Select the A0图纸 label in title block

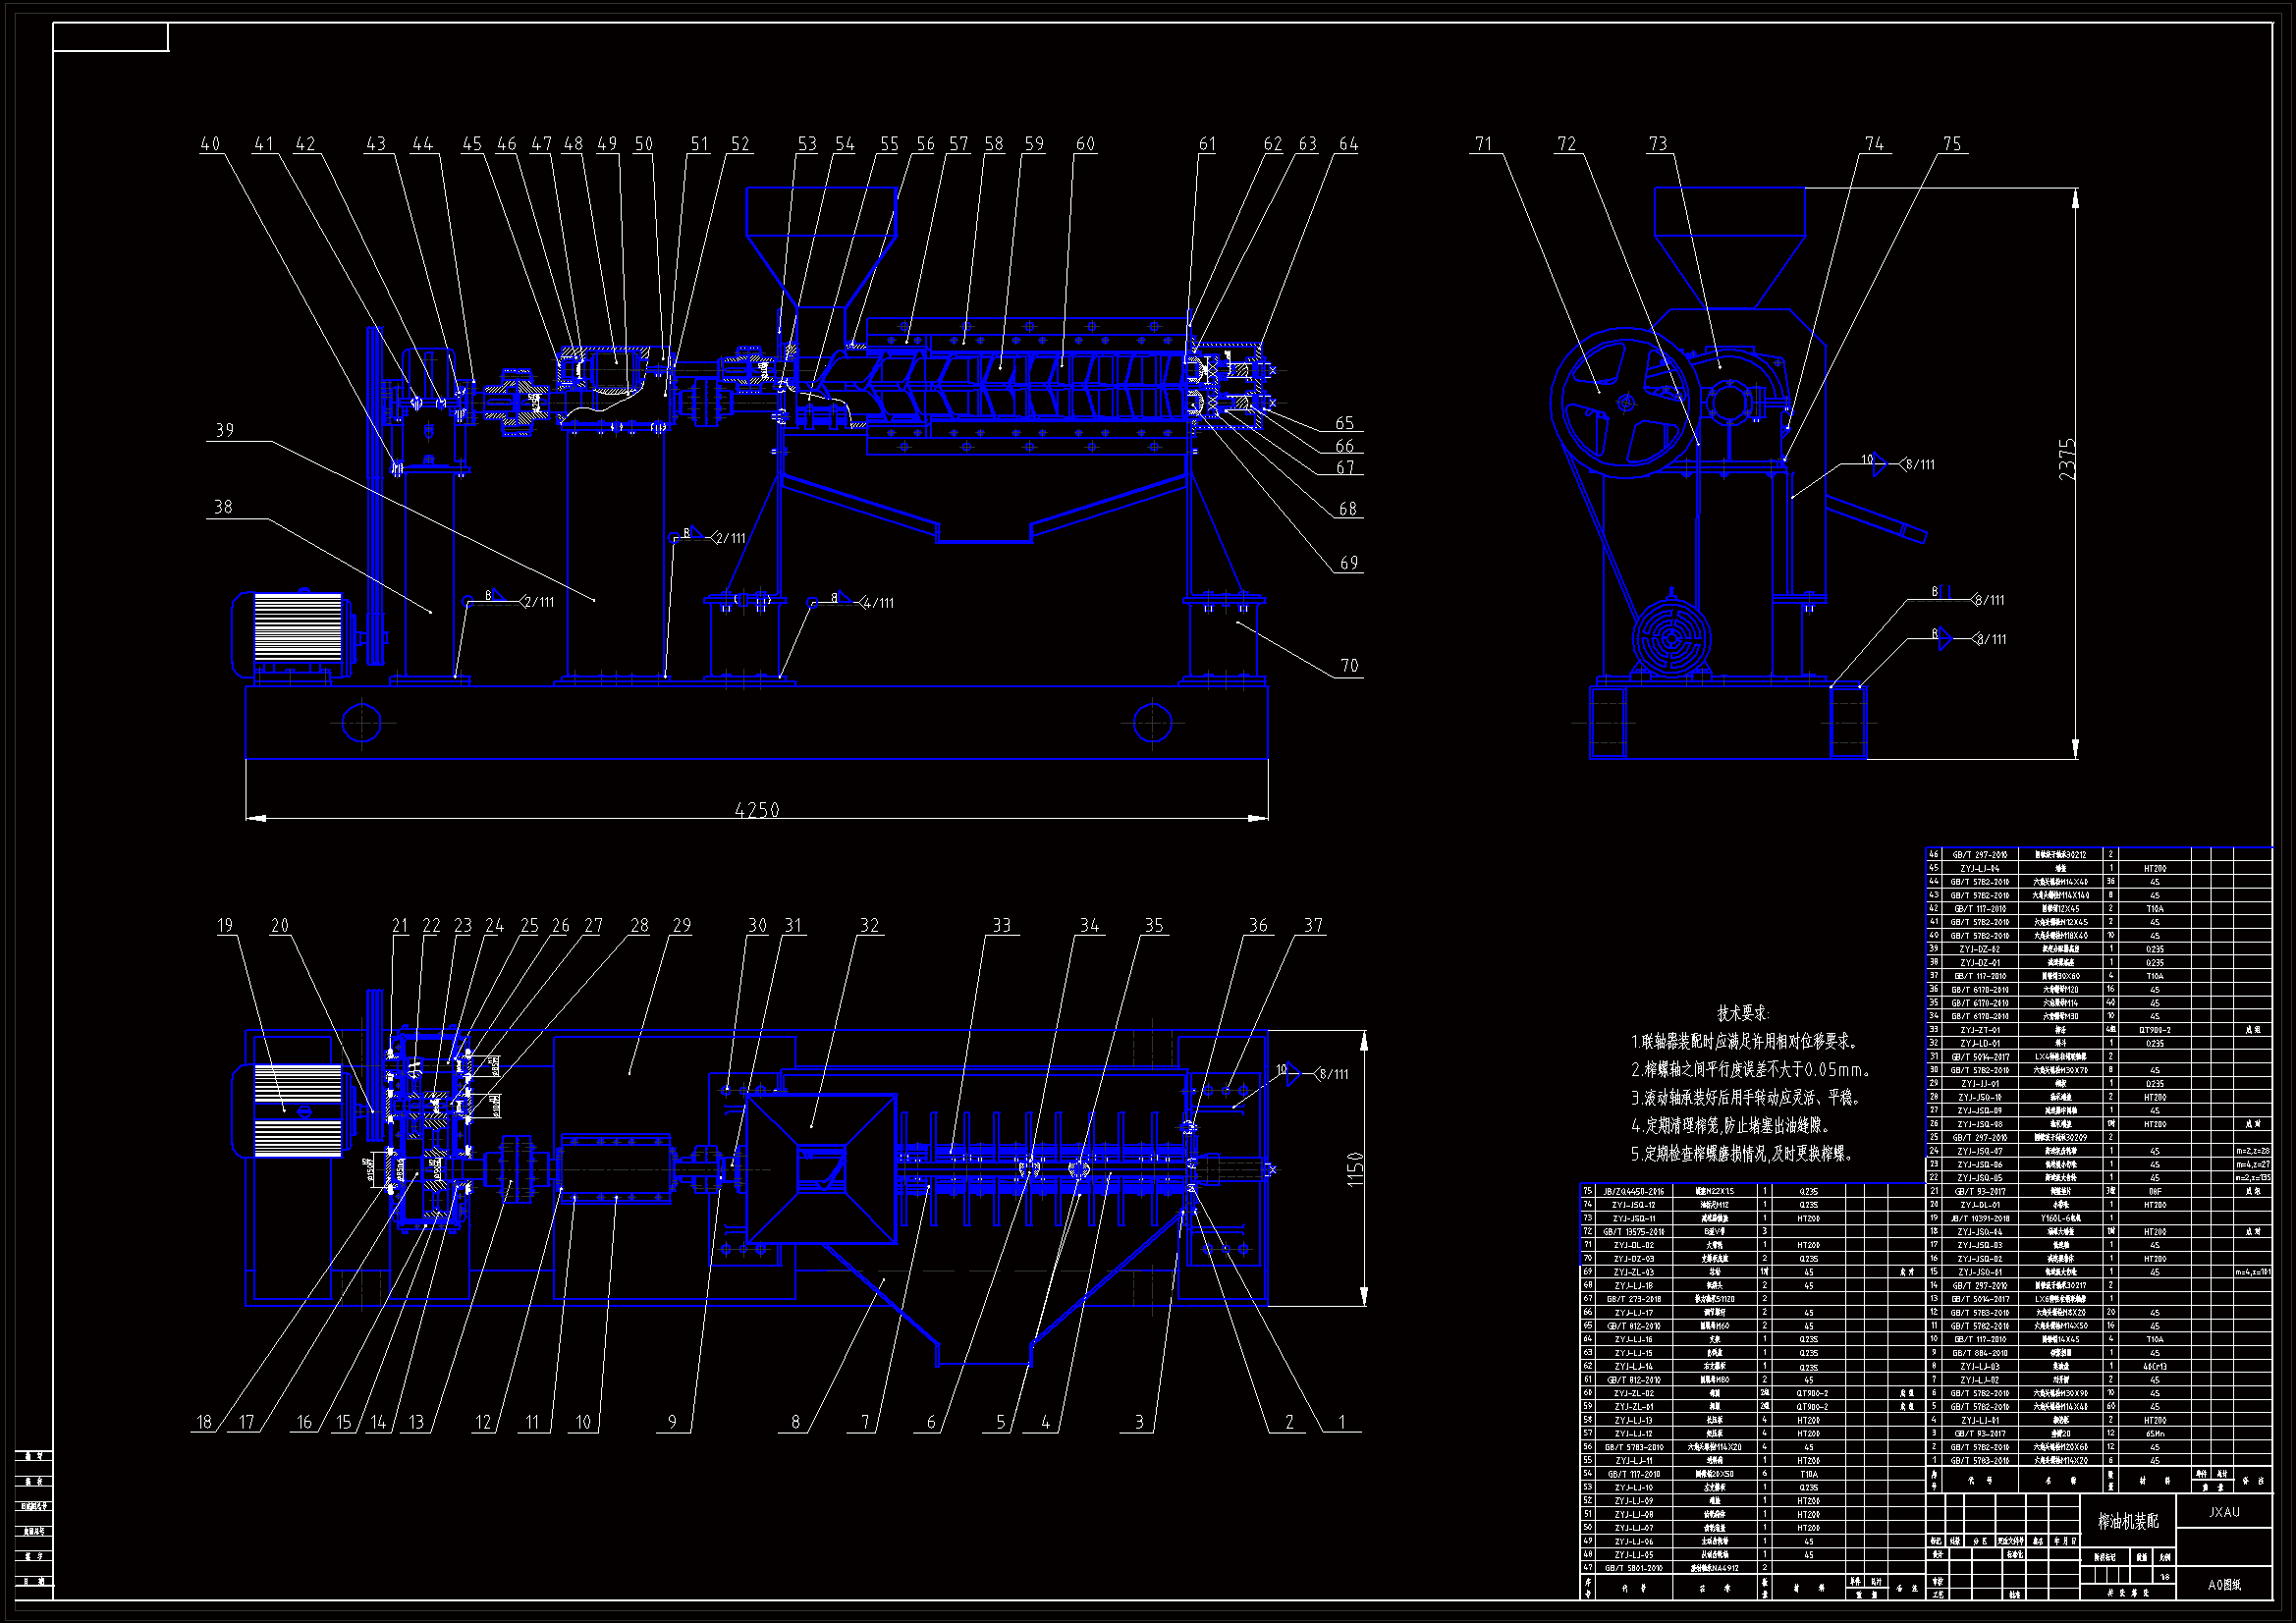2224,1584
